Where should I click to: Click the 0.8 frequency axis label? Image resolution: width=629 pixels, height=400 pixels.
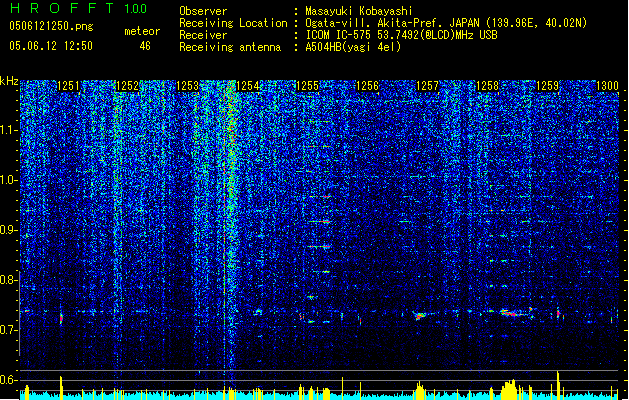[x=9, y=280]
